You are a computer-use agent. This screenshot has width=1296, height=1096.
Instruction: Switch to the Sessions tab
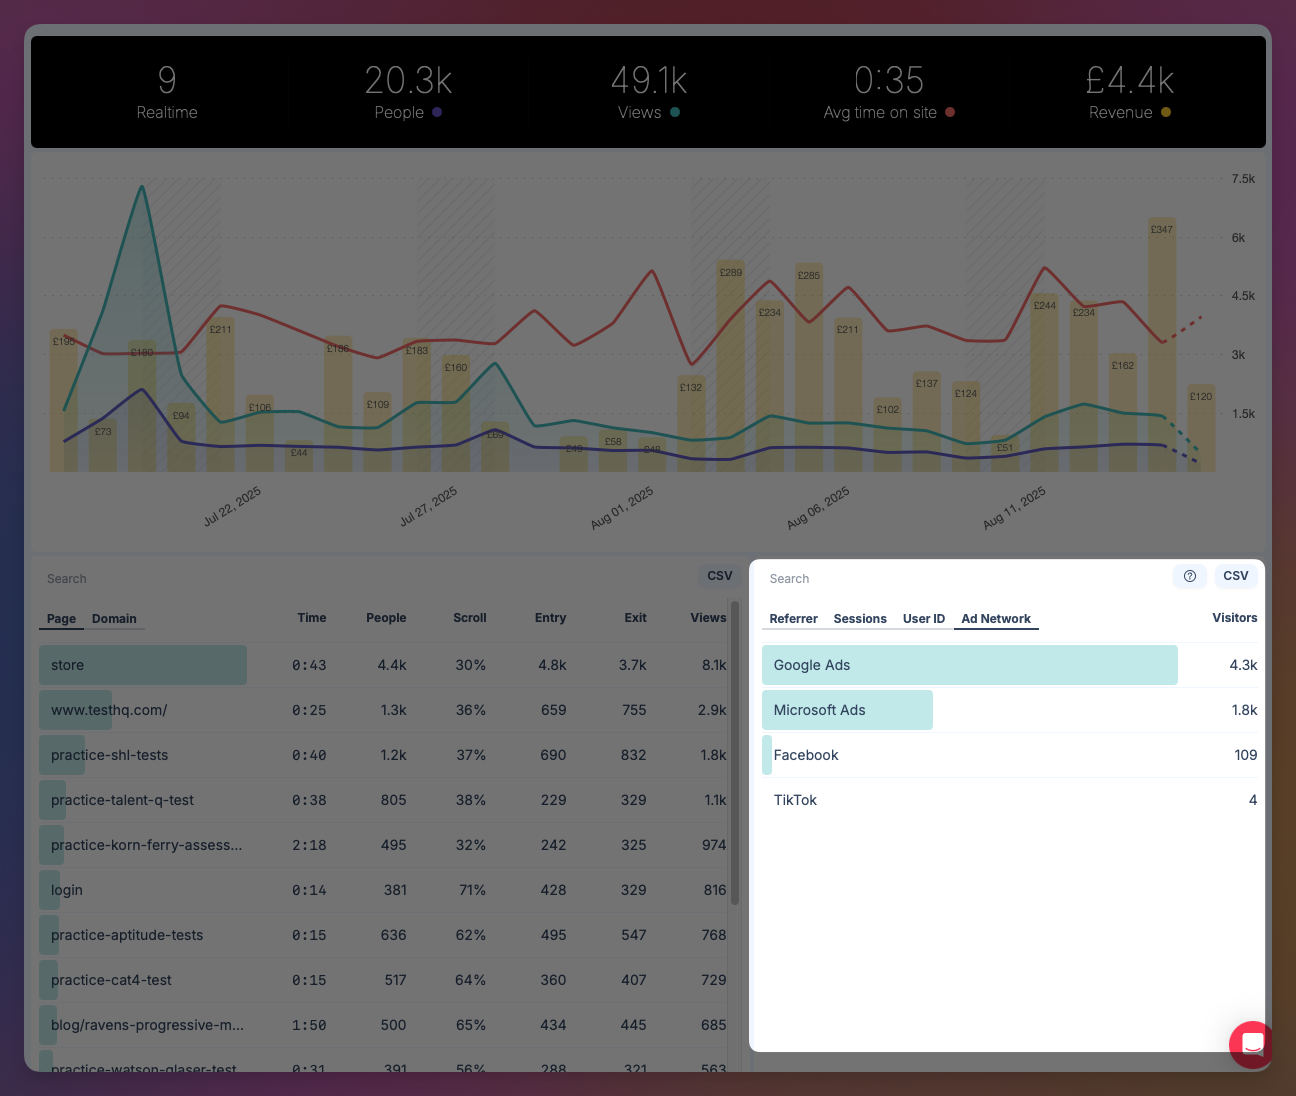[859, 618]
